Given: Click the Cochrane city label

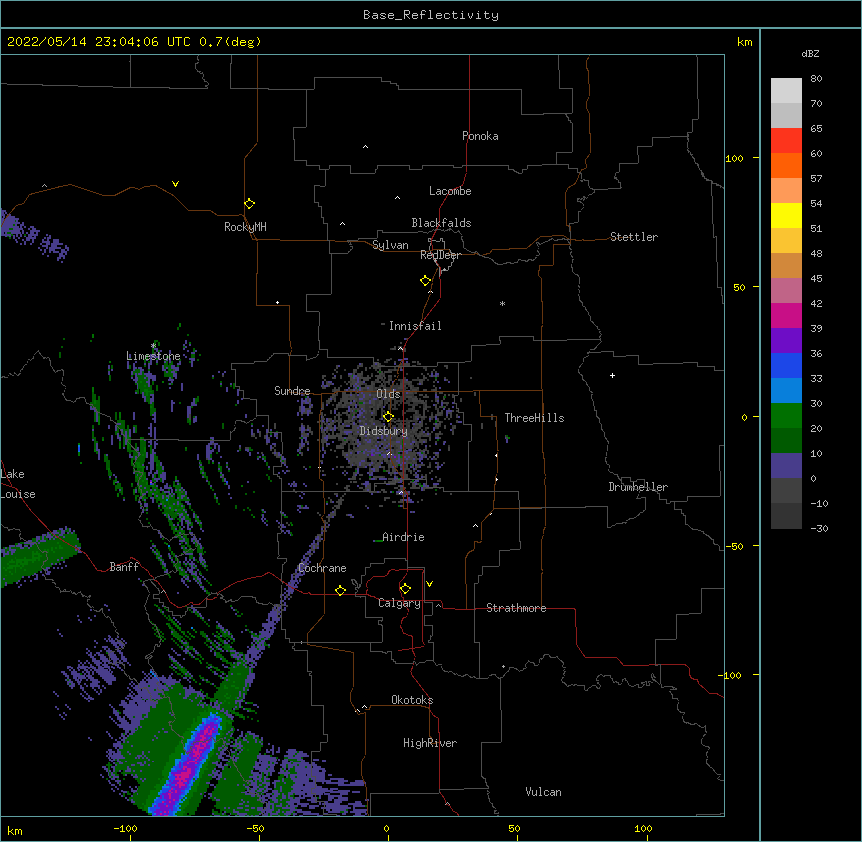Looking at the screenshot, I should point(322,568).
